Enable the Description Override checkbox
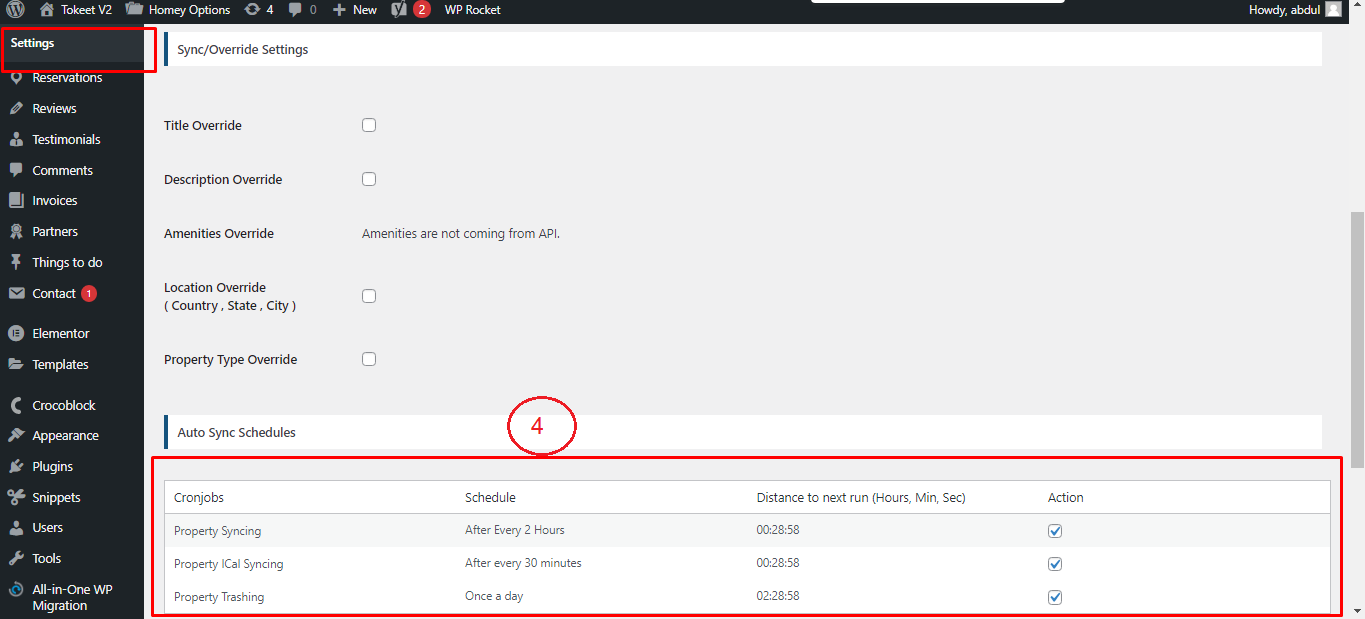 tap(369, 179)
